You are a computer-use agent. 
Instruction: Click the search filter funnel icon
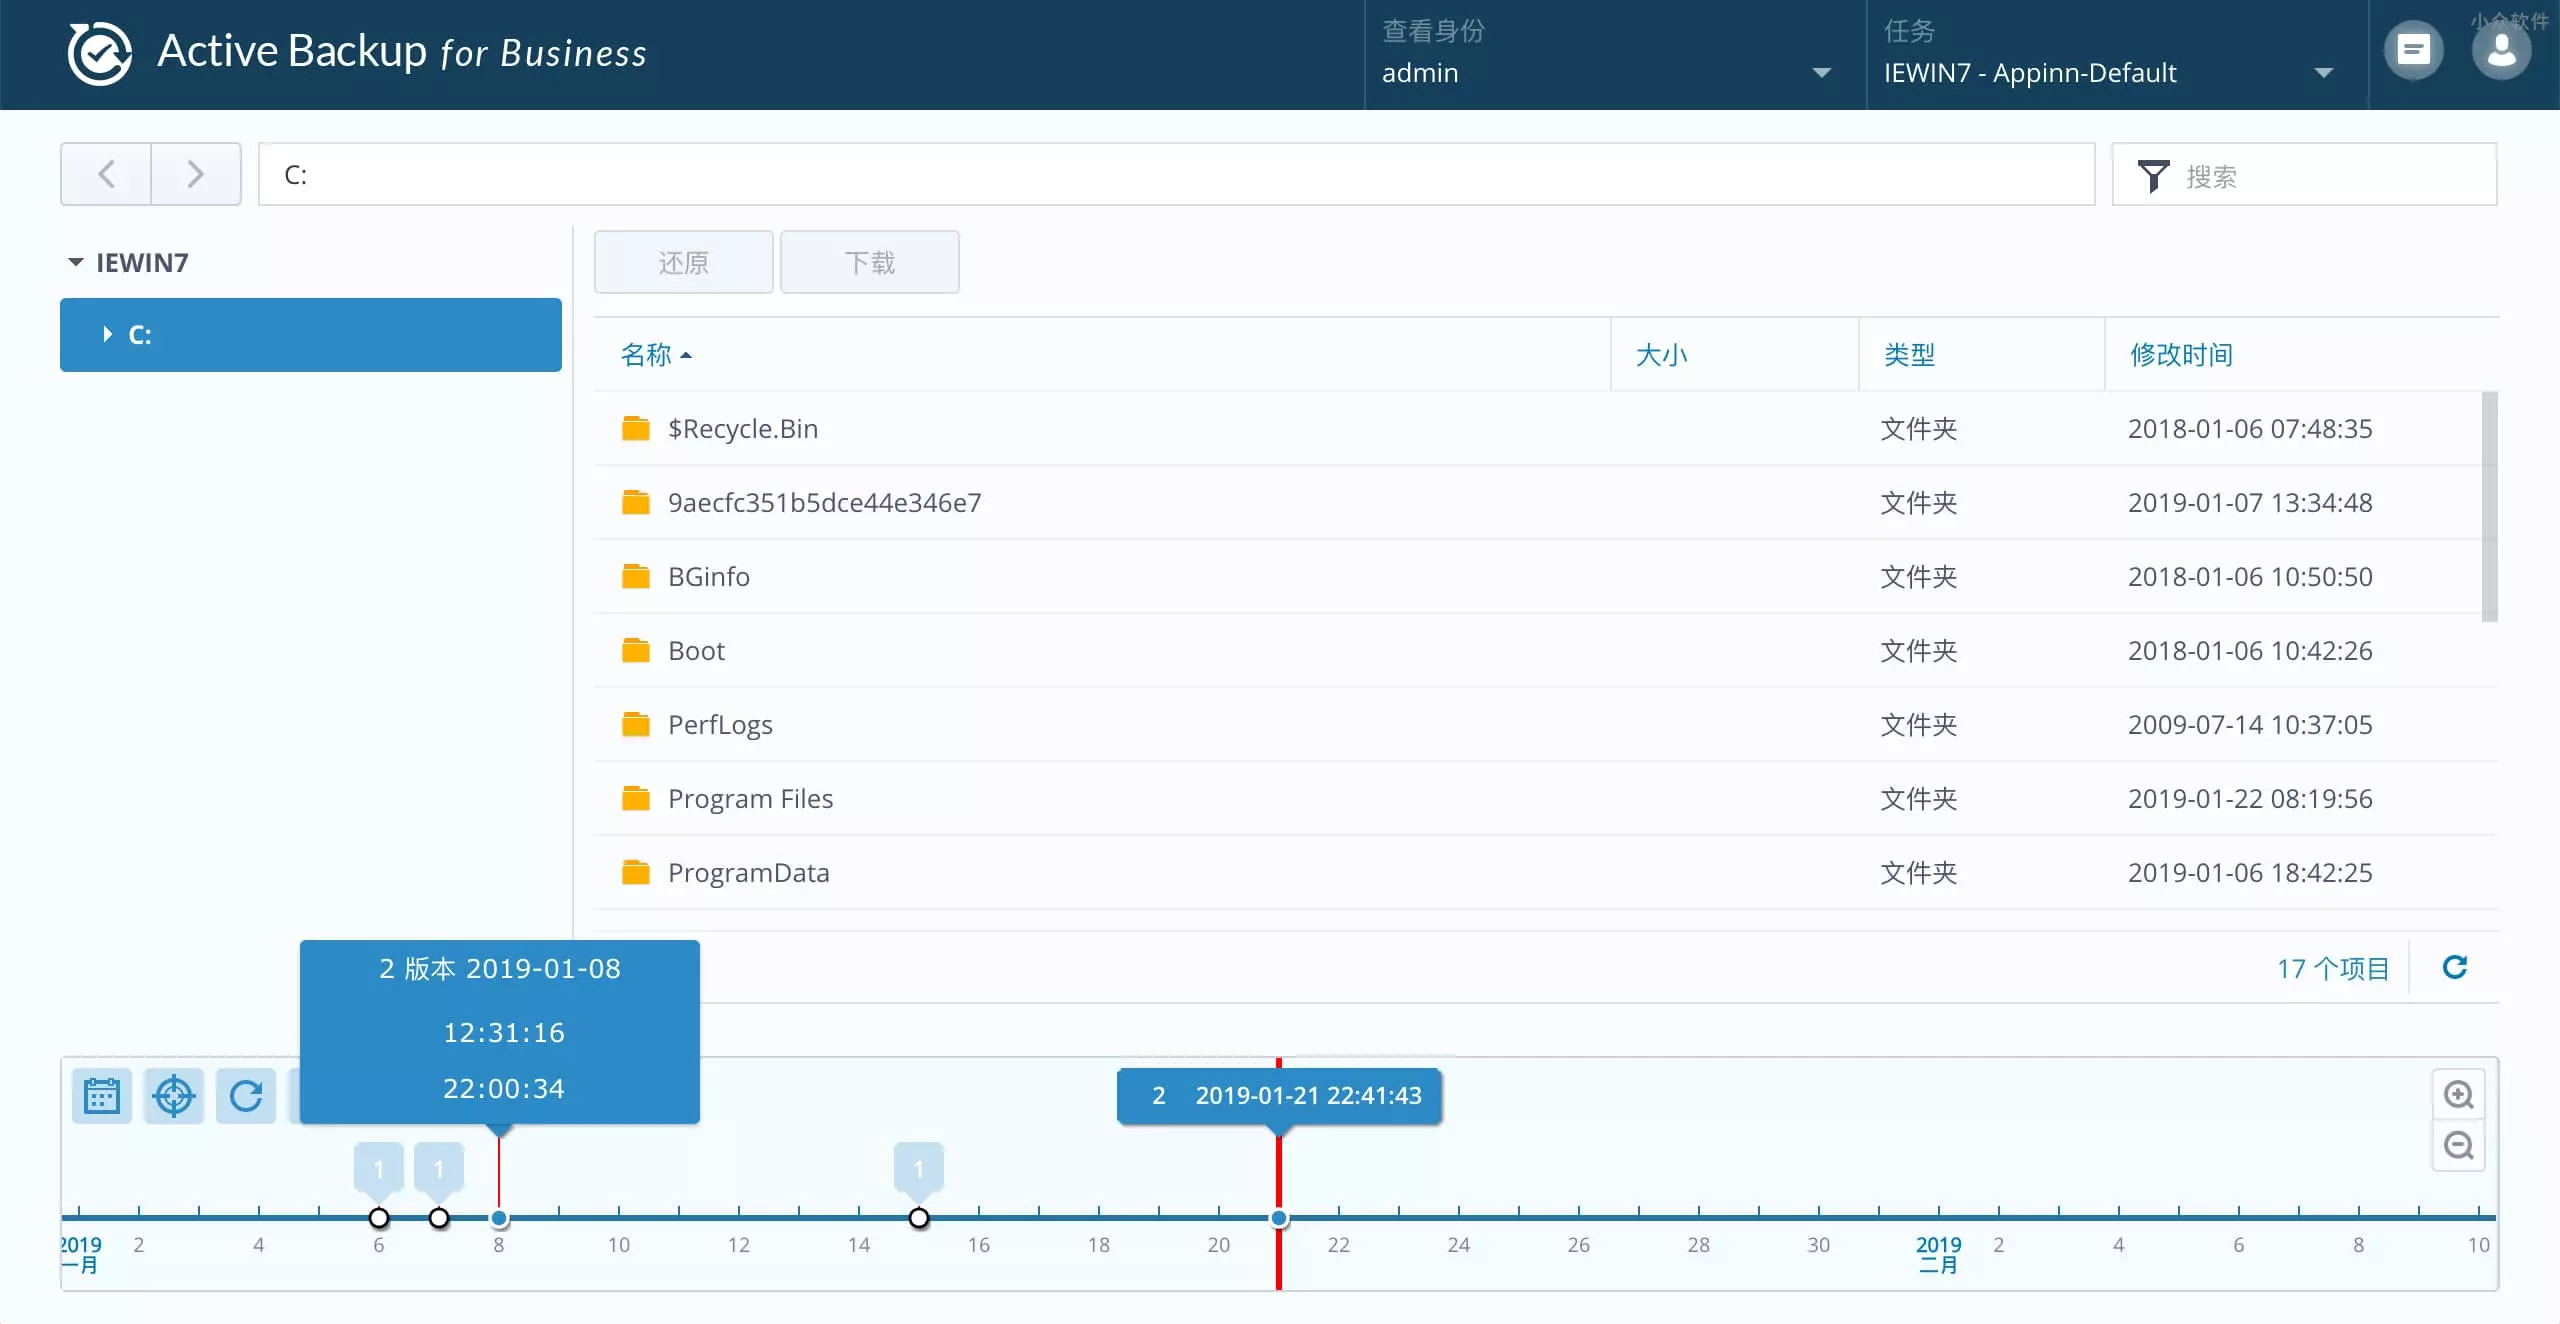2153,176
